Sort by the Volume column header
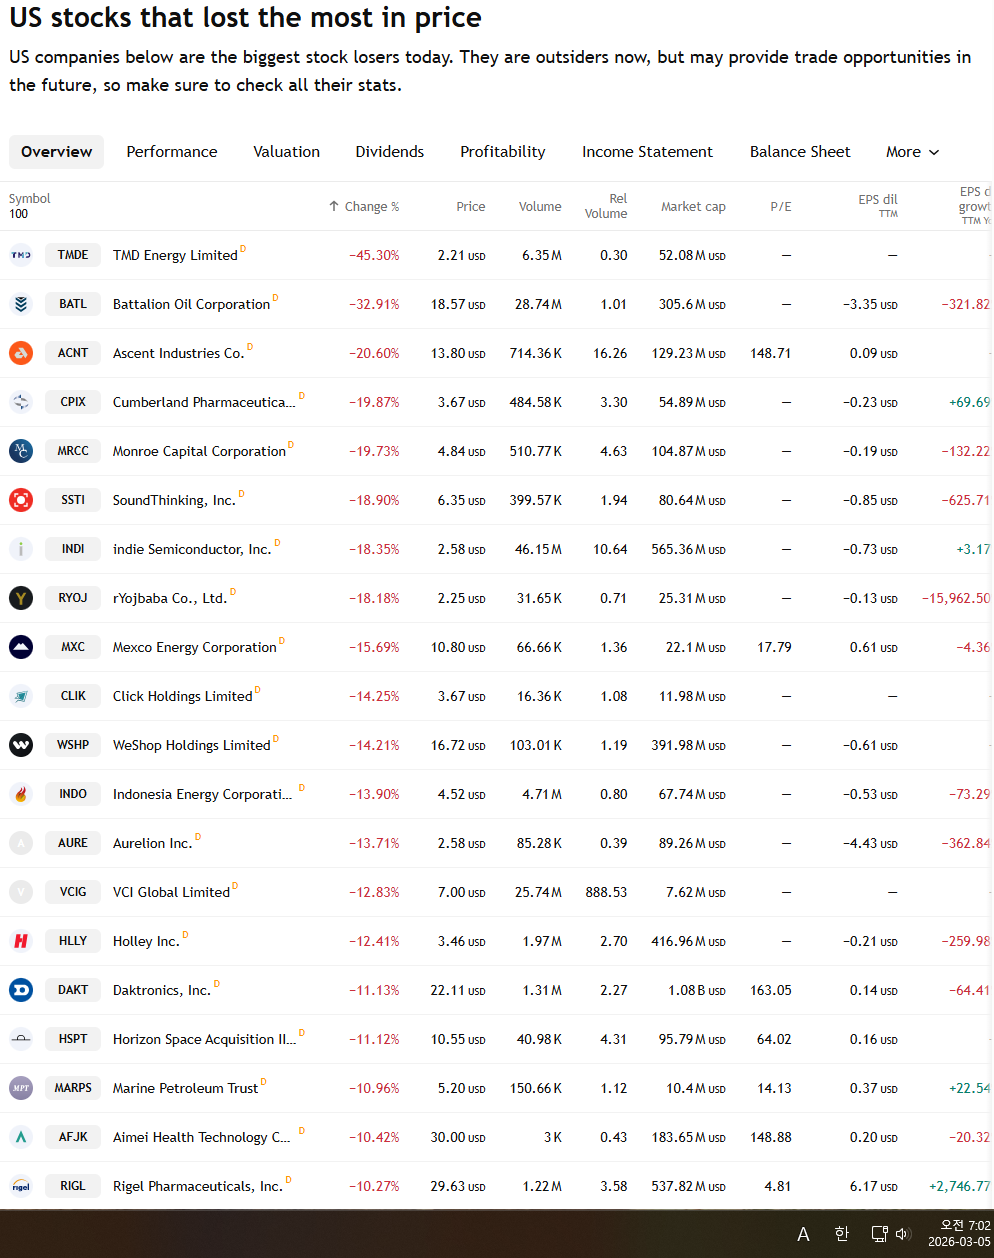 pos(540,207)
